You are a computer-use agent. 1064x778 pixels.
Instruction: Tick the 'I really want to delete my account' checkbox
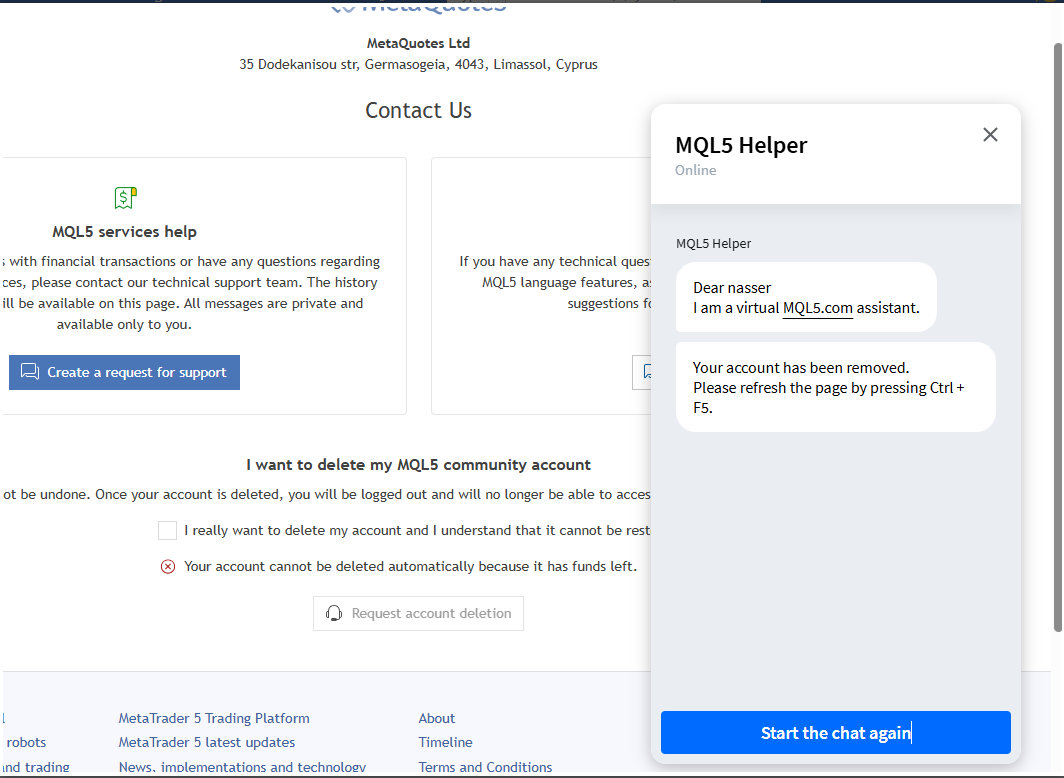167,530
